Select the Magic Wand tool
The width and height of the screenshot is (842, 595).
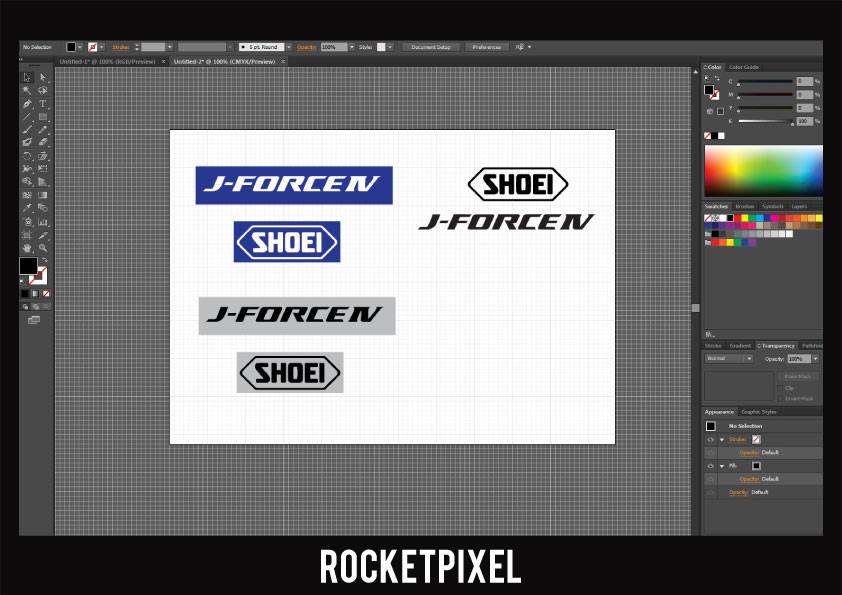(x=27, y=91)
